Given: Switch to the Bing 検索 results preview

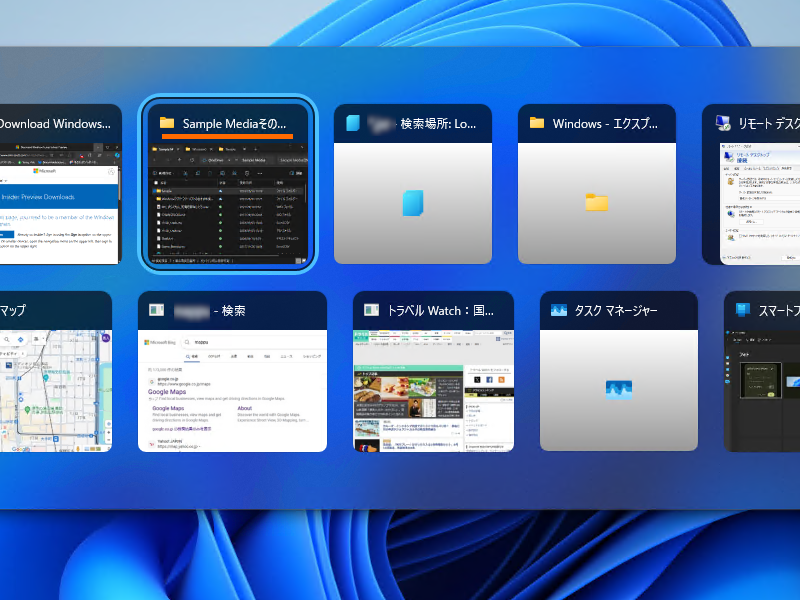Looking at the screenshot, I should (x=232, y=391).
